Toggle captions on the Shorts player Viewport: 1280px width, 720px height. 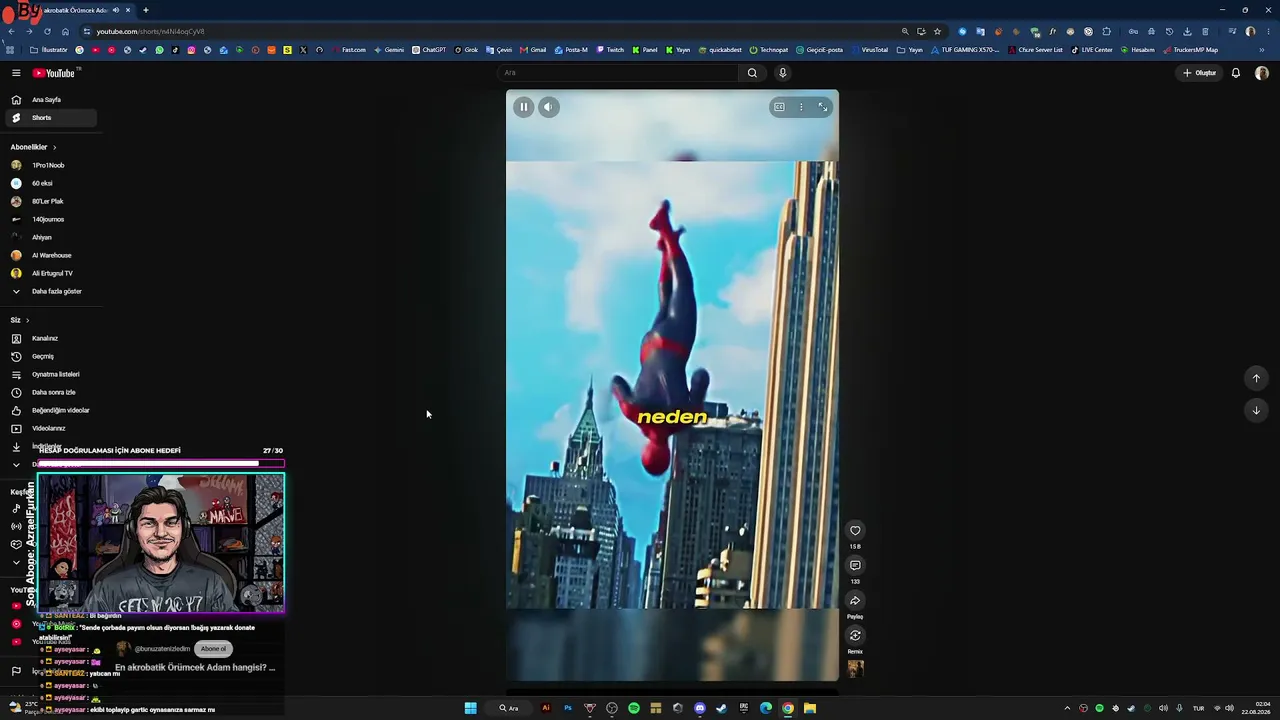click(779, 107)
